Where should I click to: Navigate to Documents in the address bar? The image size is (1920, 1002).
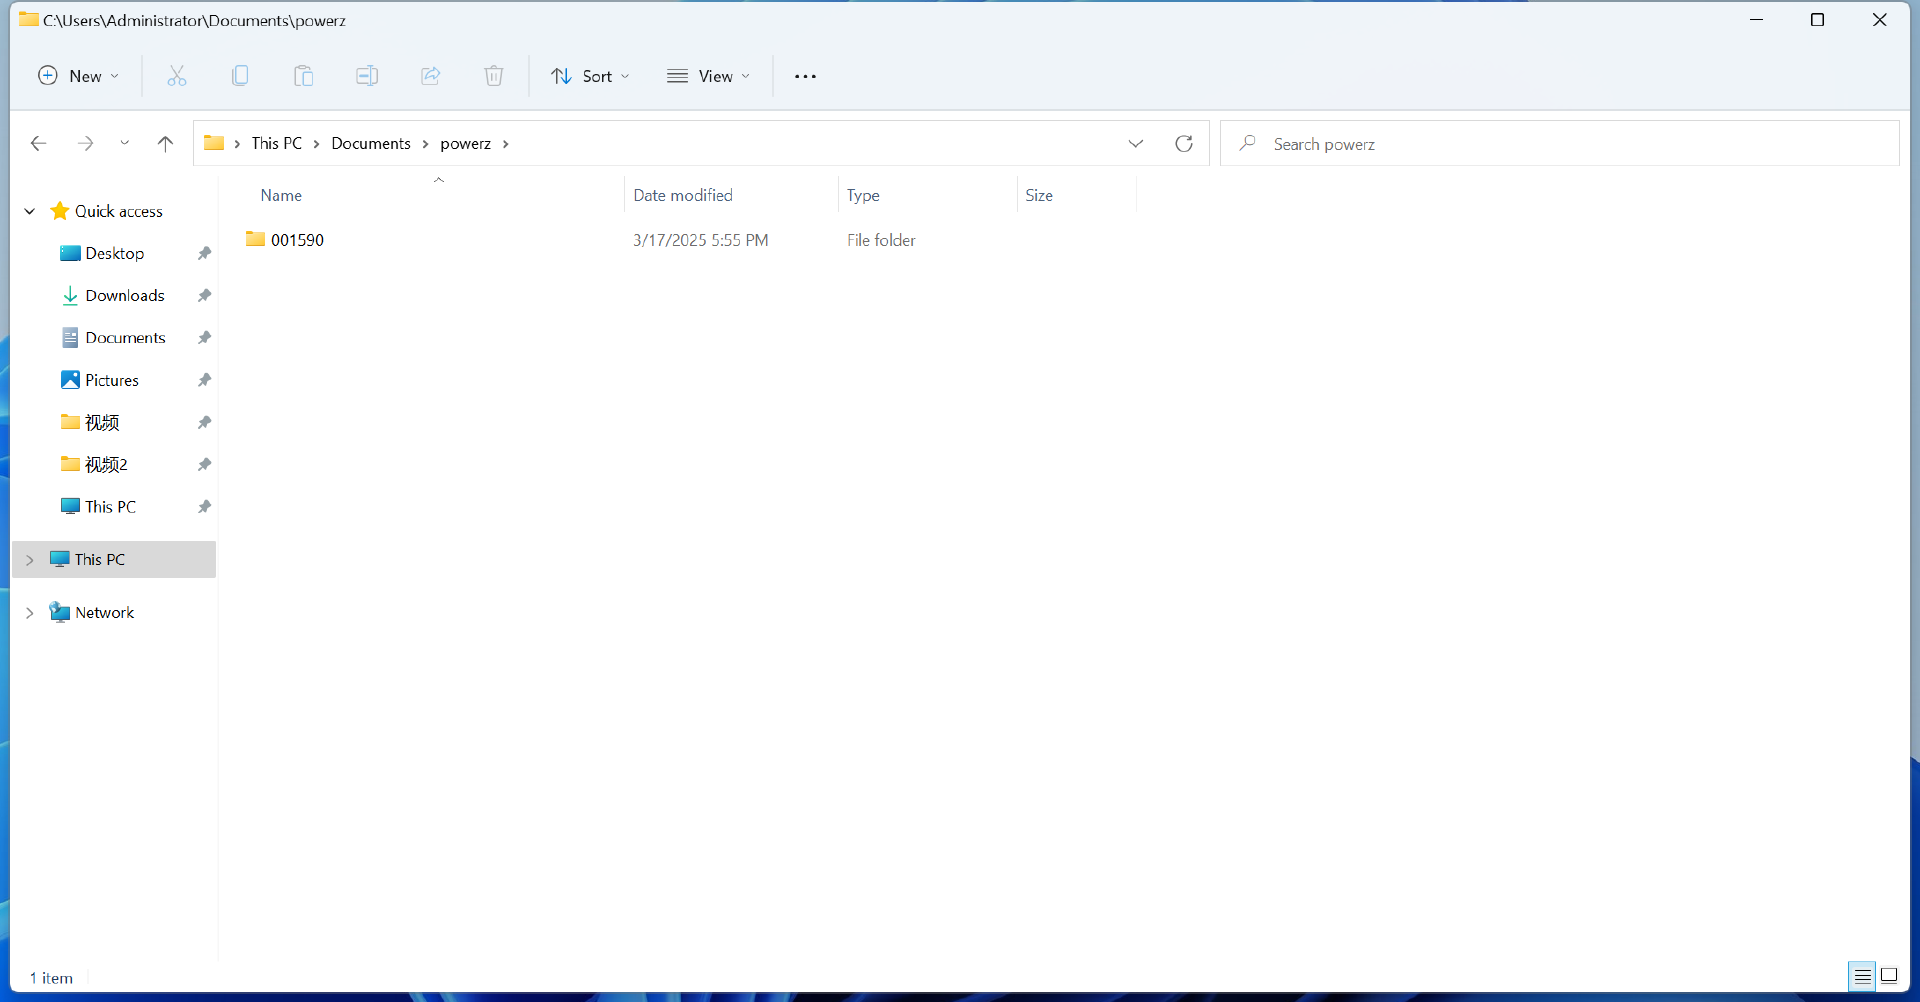click(x=371, y=143)
